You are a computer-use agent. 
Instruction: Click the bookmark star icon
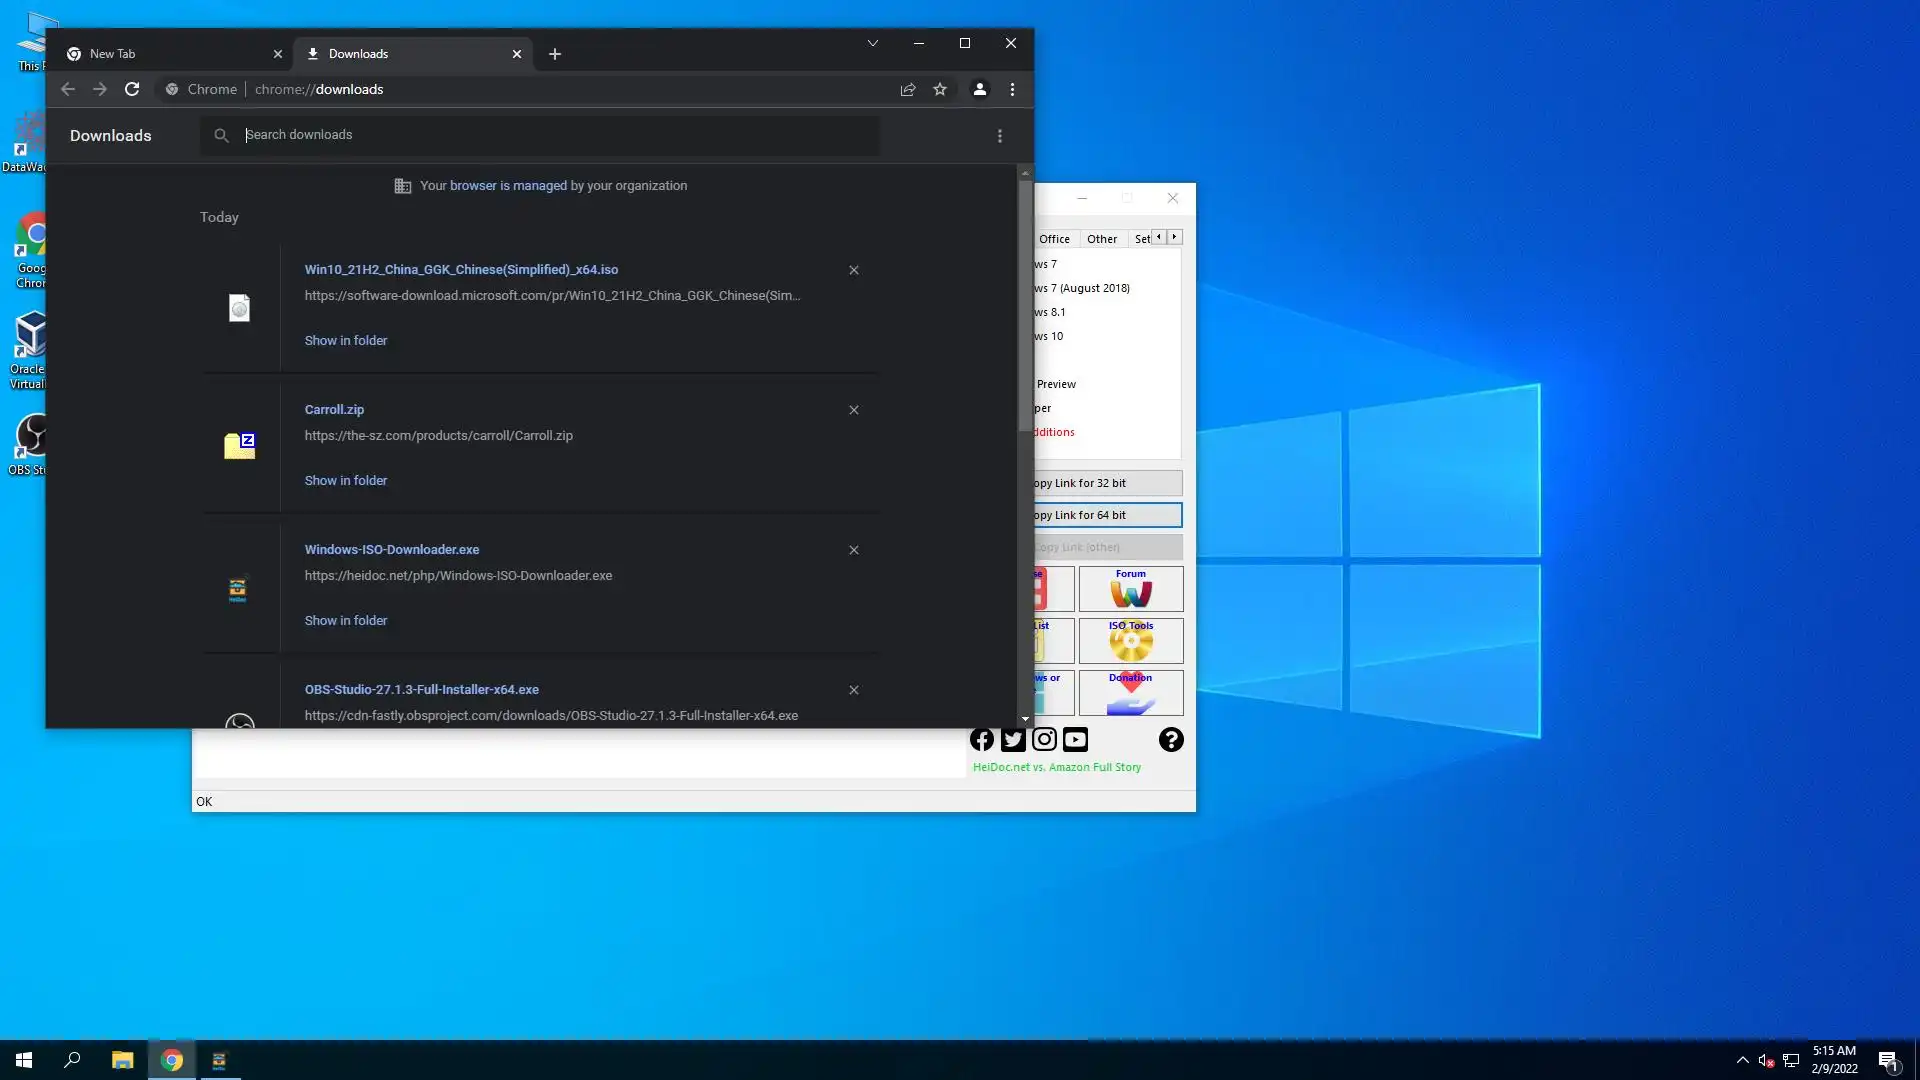[940, 89]
